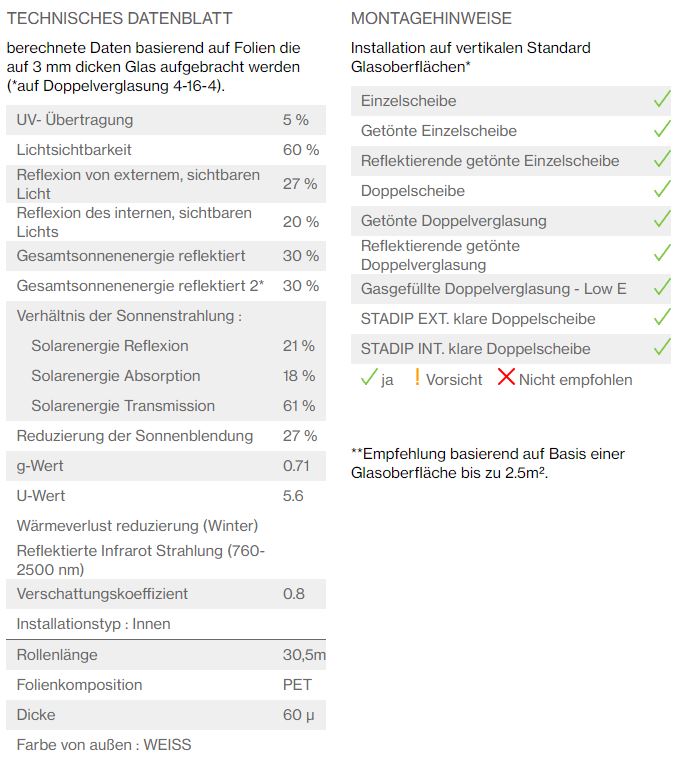Select the checkmark for Reflektierende getönte Einzelscheibe
This screenshot has width=681, height=763.
(x=662, y=159)
